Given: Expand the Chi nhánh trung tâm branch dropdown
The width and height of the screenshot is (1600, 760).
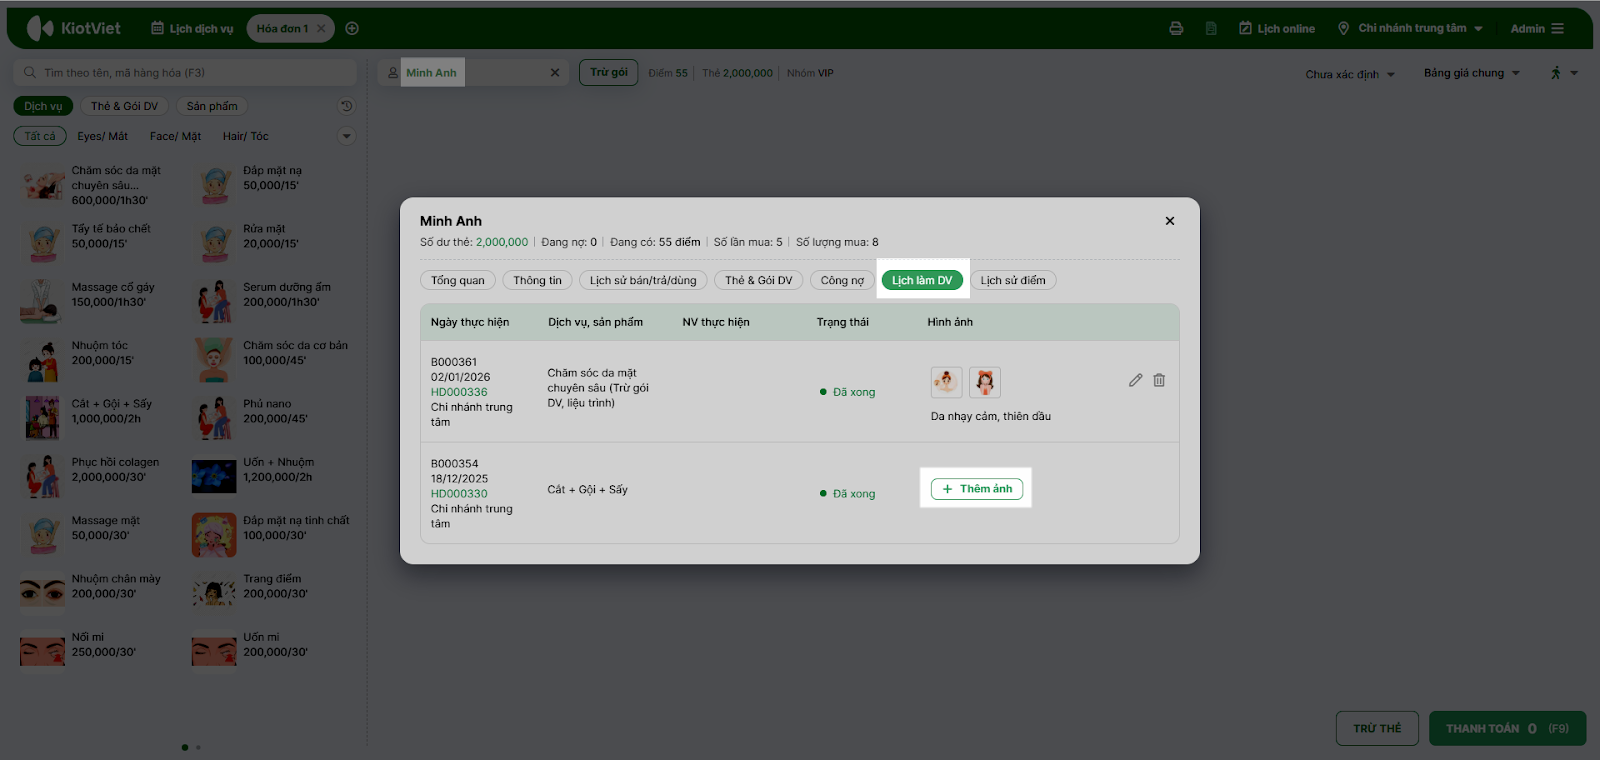Looking at the screenshot, I should 1411,28.
